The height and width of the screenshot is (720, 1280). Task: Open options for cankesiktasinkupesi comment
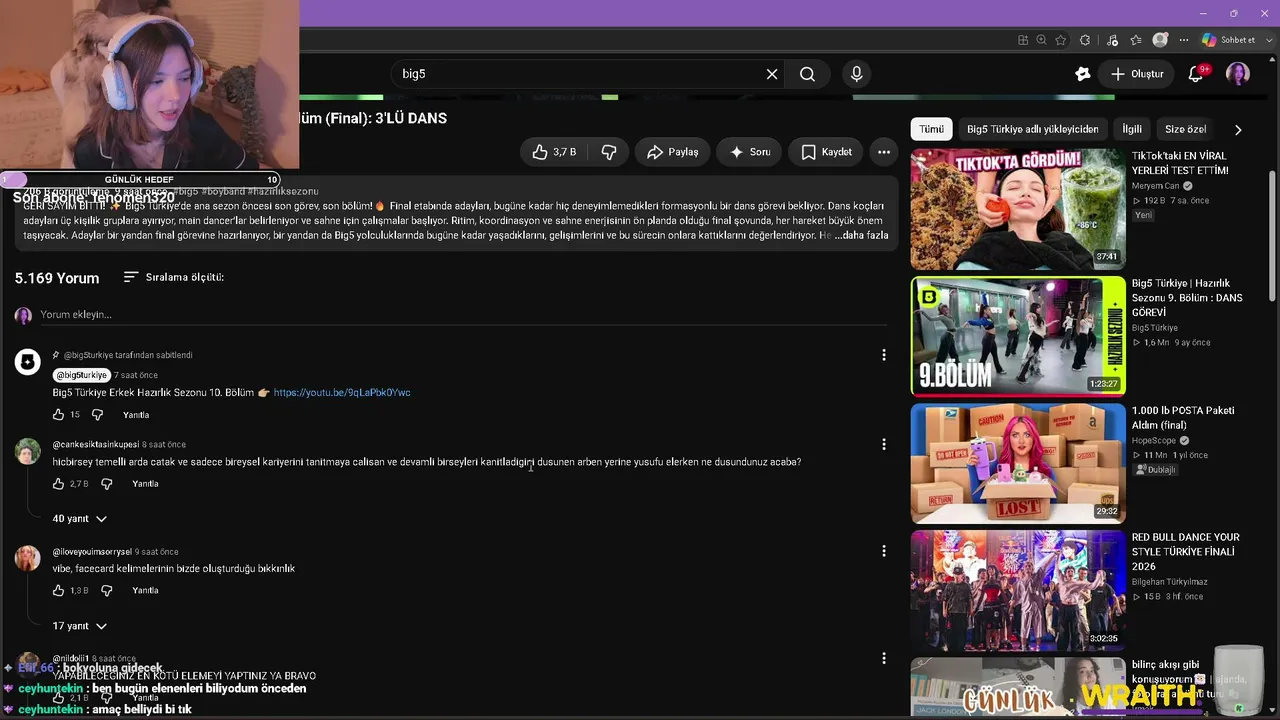883,444
